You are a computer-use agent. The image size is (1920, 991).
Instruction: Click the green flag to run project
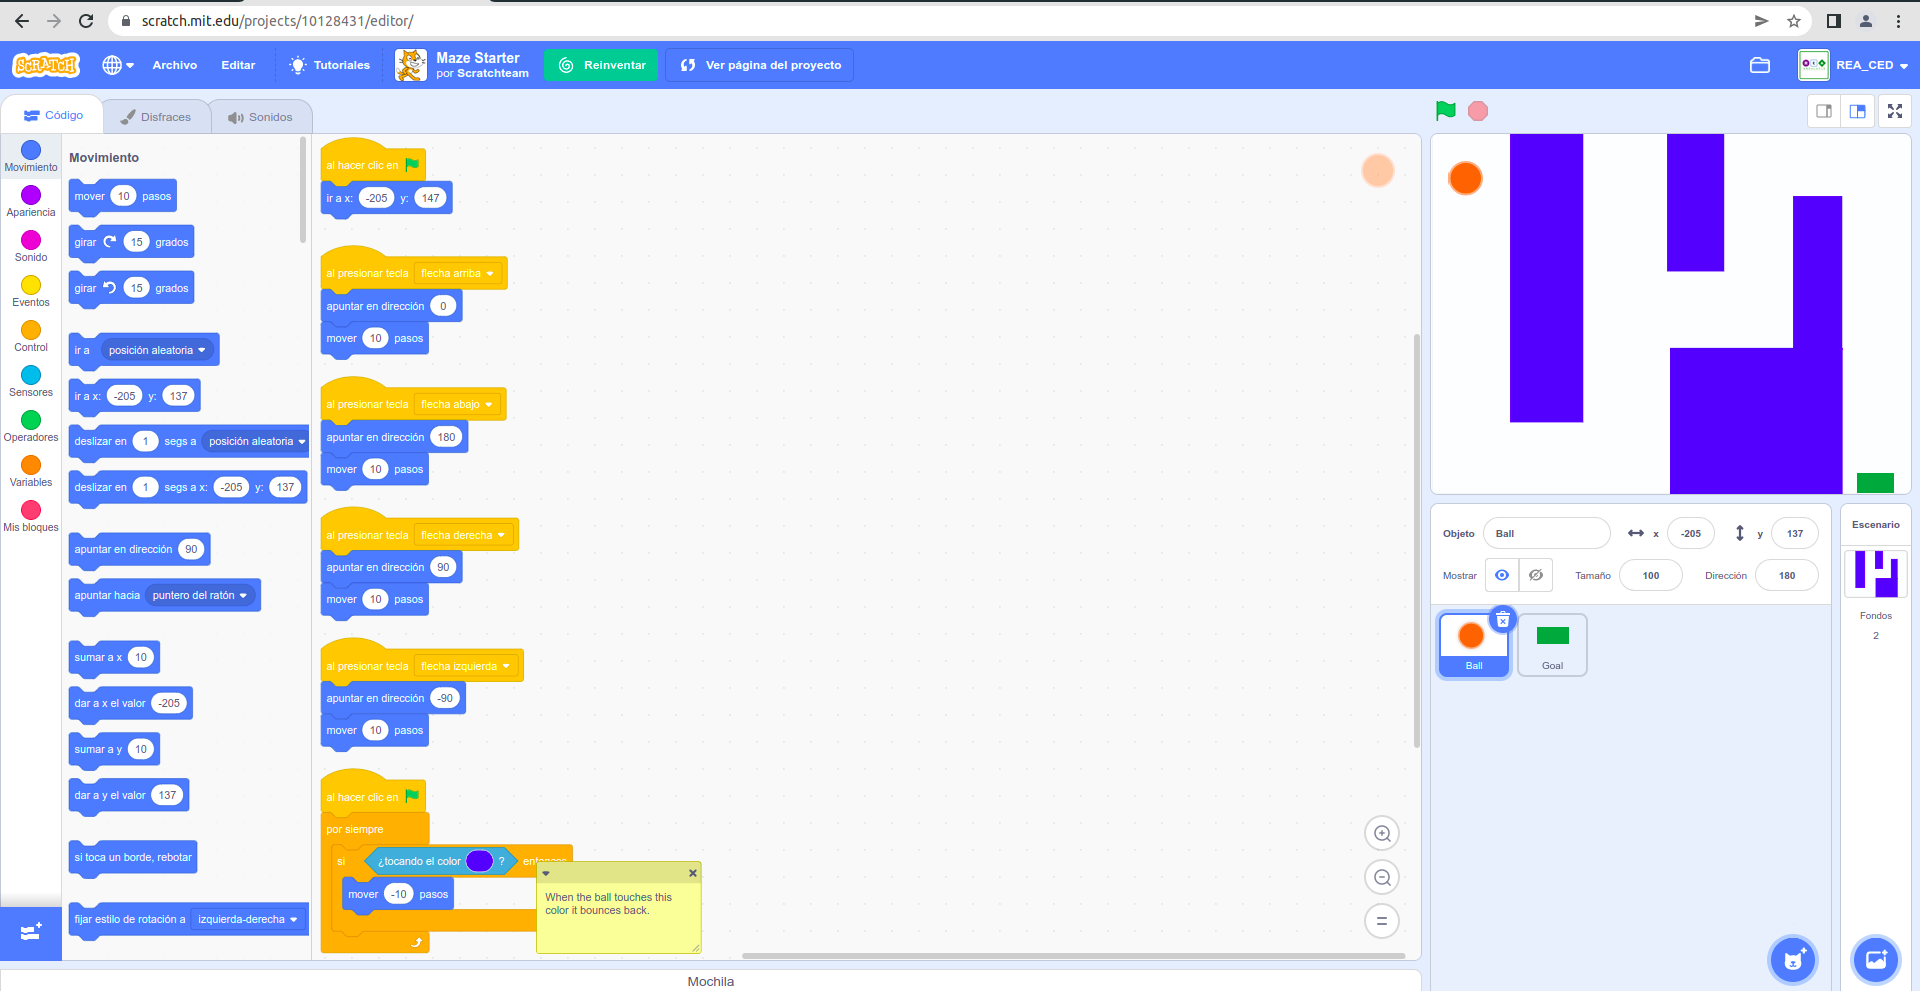tap(1445, 111)
